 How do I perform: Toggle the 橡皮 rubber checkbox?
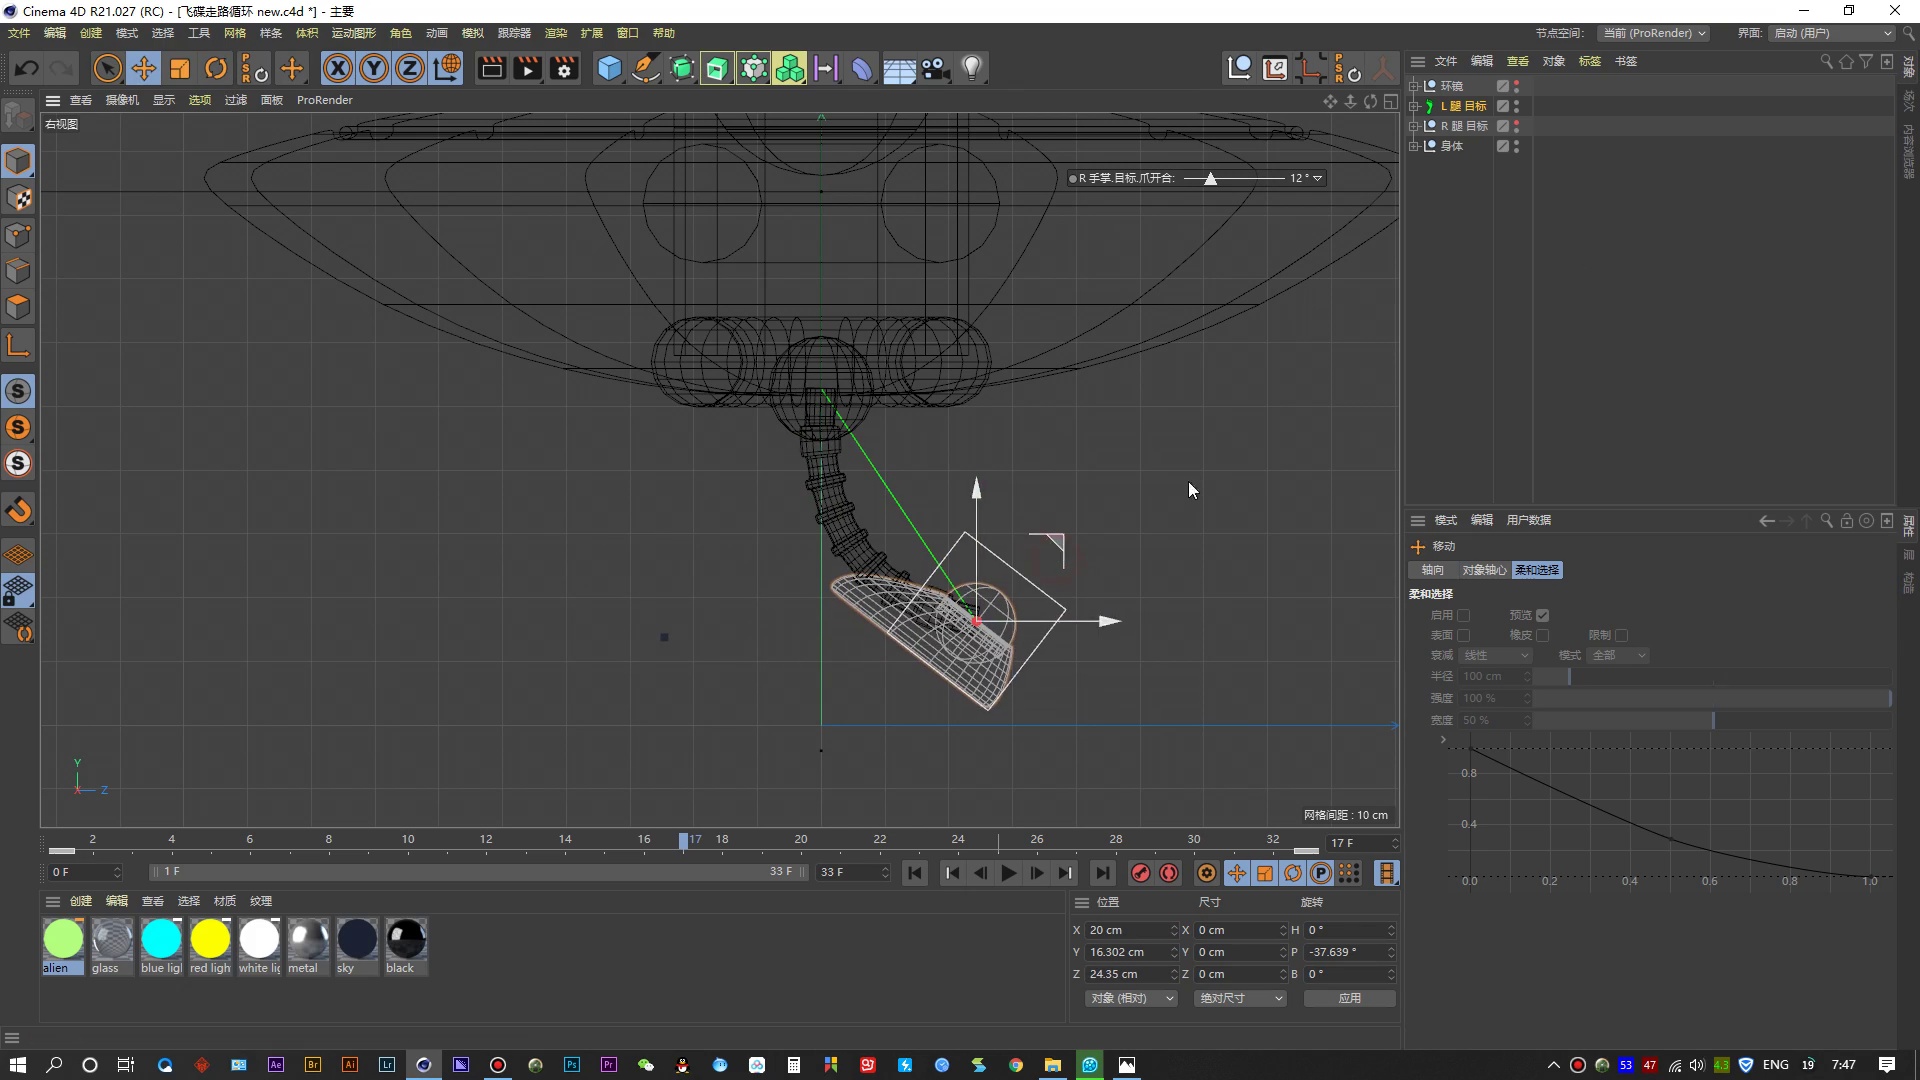[1542, 635]
